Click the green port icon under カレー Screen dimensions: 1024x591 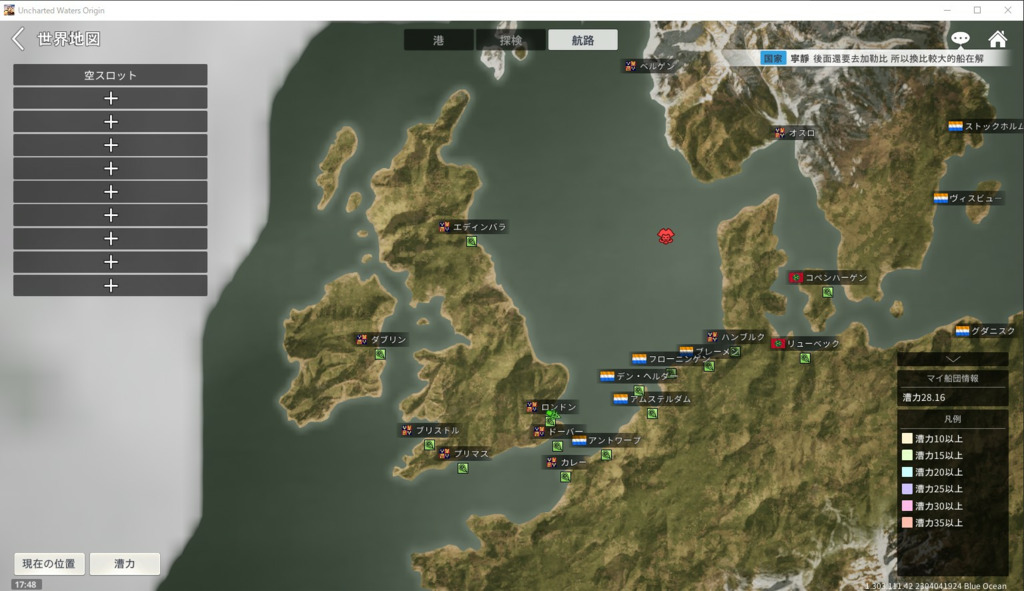566,477
